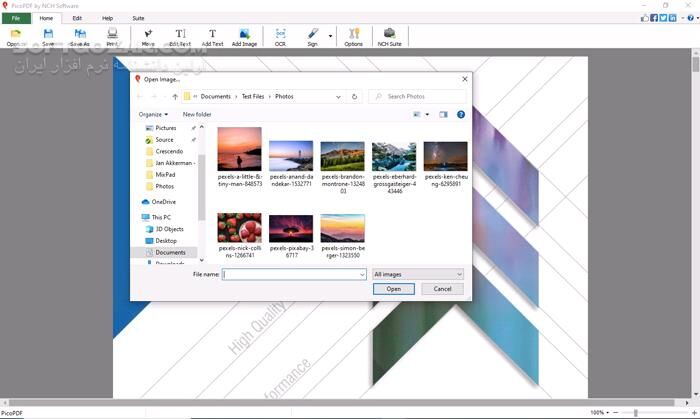Click the blue help icon in dialog
Viewport: 700px width, 419px height.
tap(461, 115)
